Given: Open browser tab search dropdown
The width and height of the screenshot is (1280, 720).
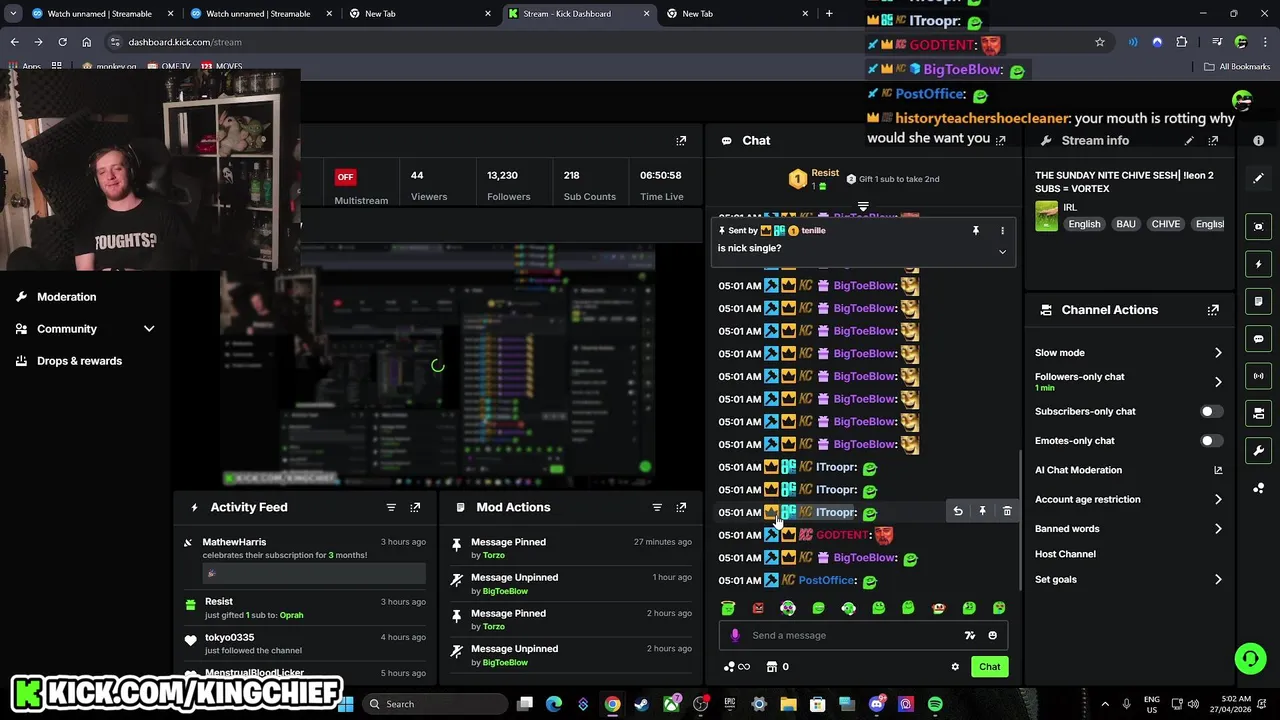Looking at the screenshot, I should point(13,14).
